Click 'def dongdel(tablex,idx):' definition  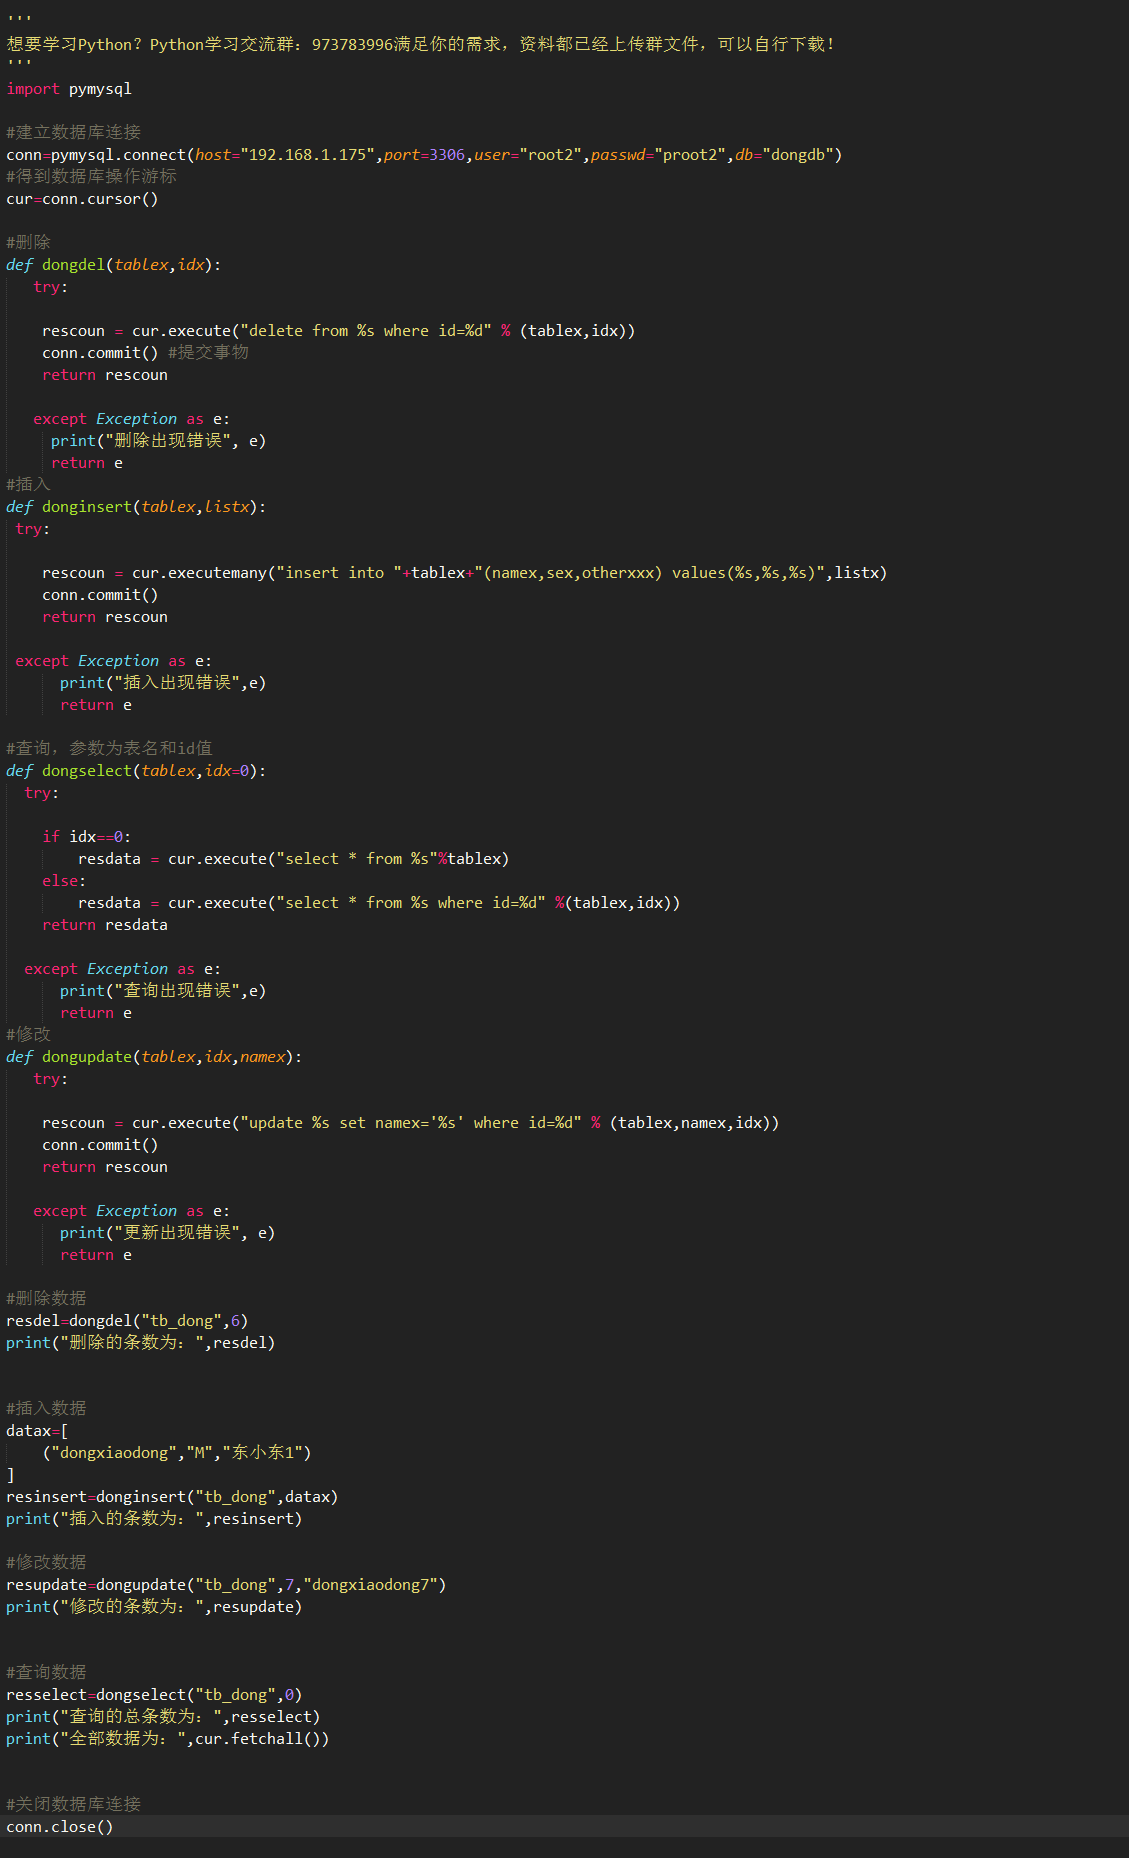click(114, 265)
